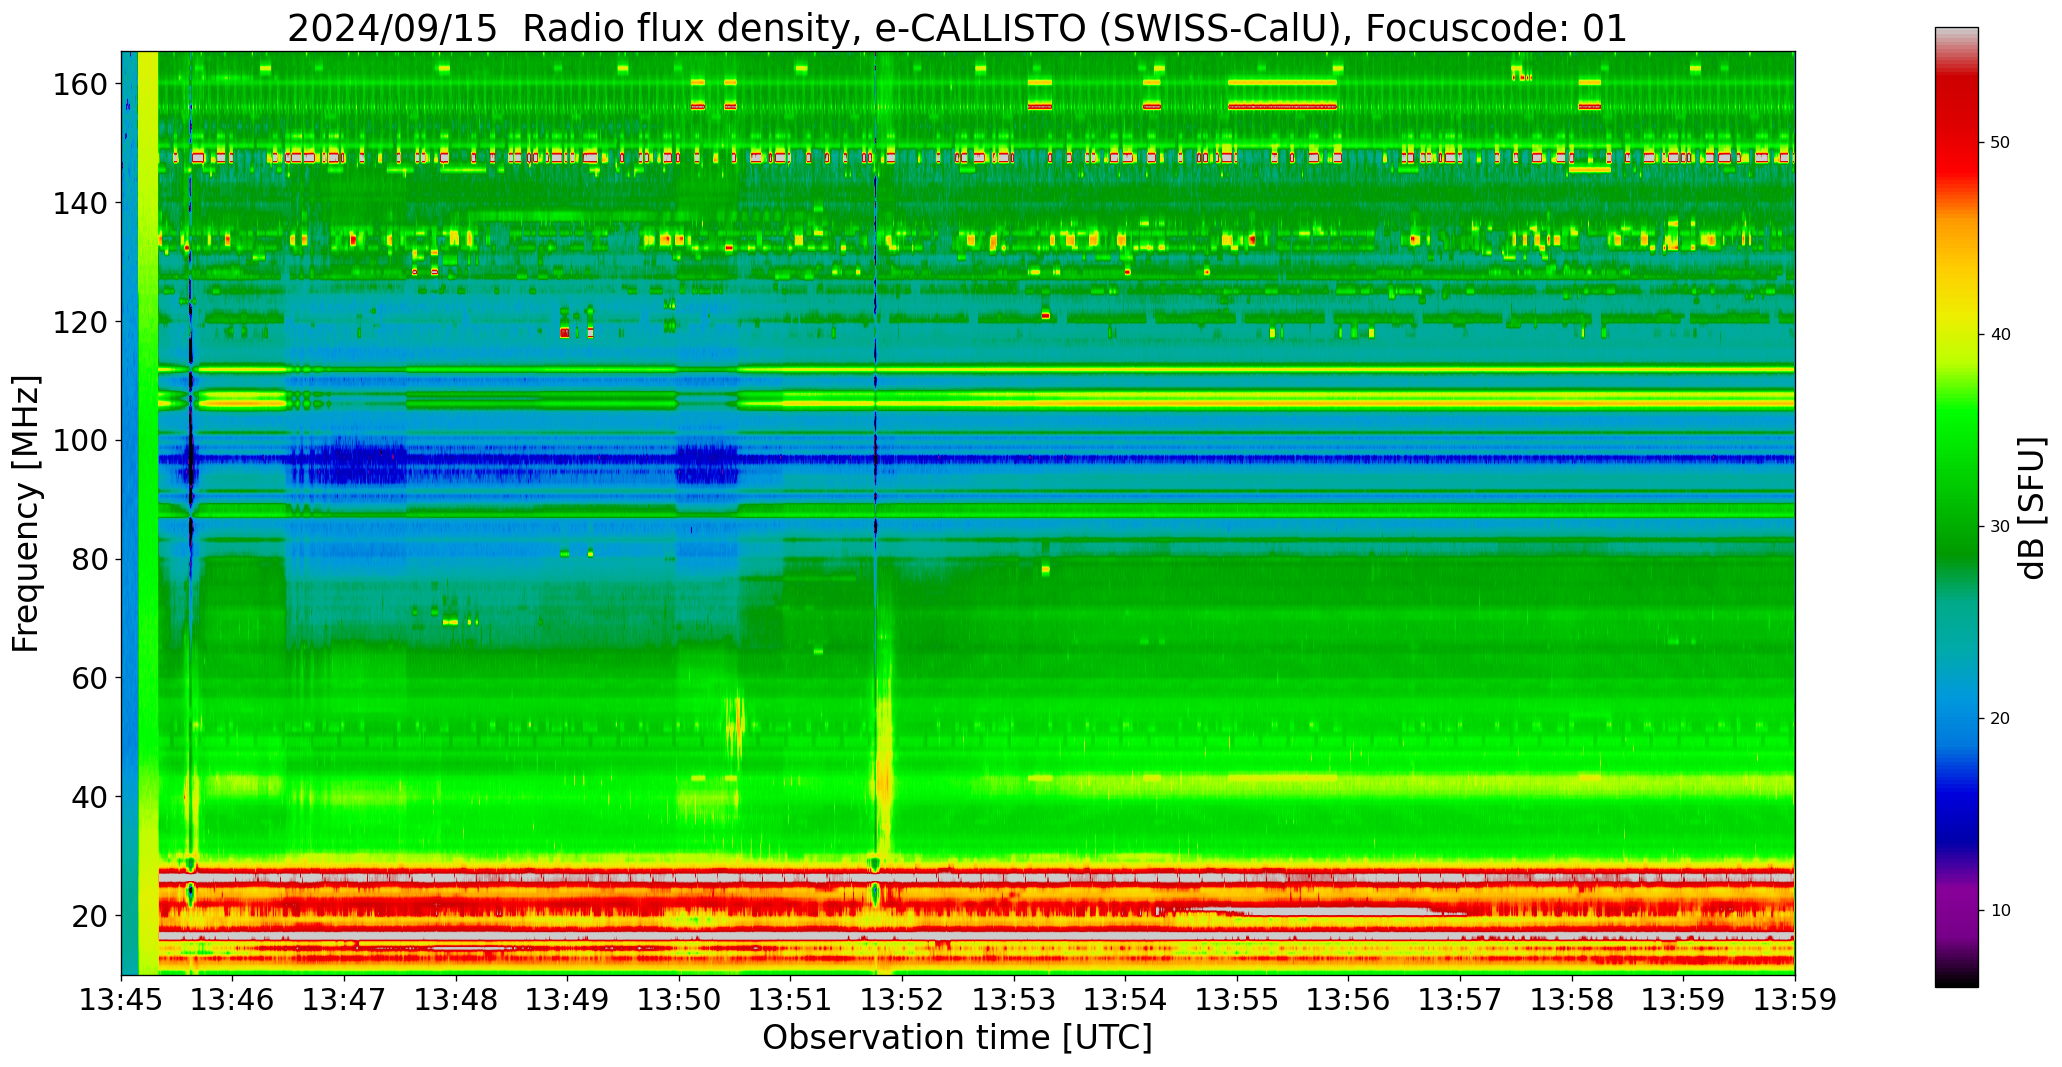Click the 60 frequency tick label
The image size is (2062, 1067).
[x=90, y=678]
